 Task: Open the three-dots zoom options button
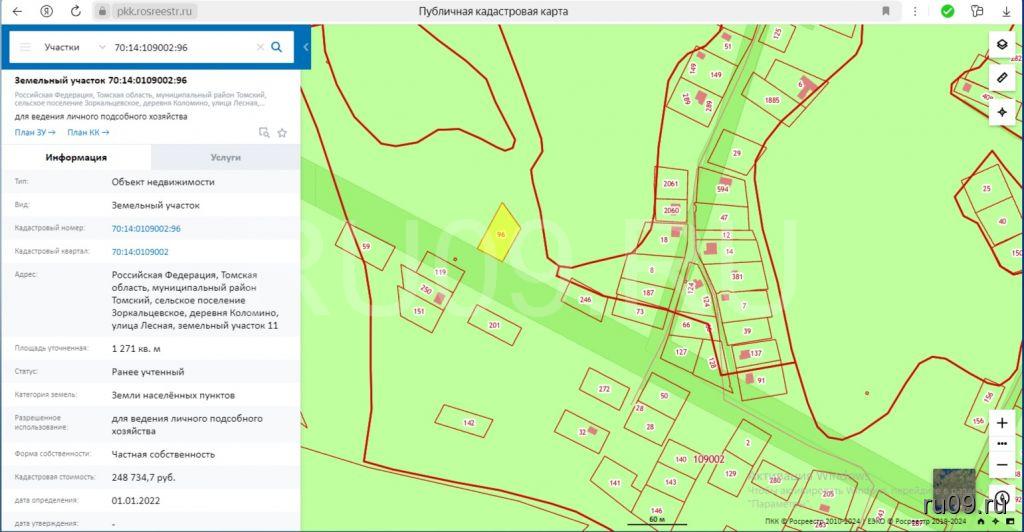(x=1002, y=444)
